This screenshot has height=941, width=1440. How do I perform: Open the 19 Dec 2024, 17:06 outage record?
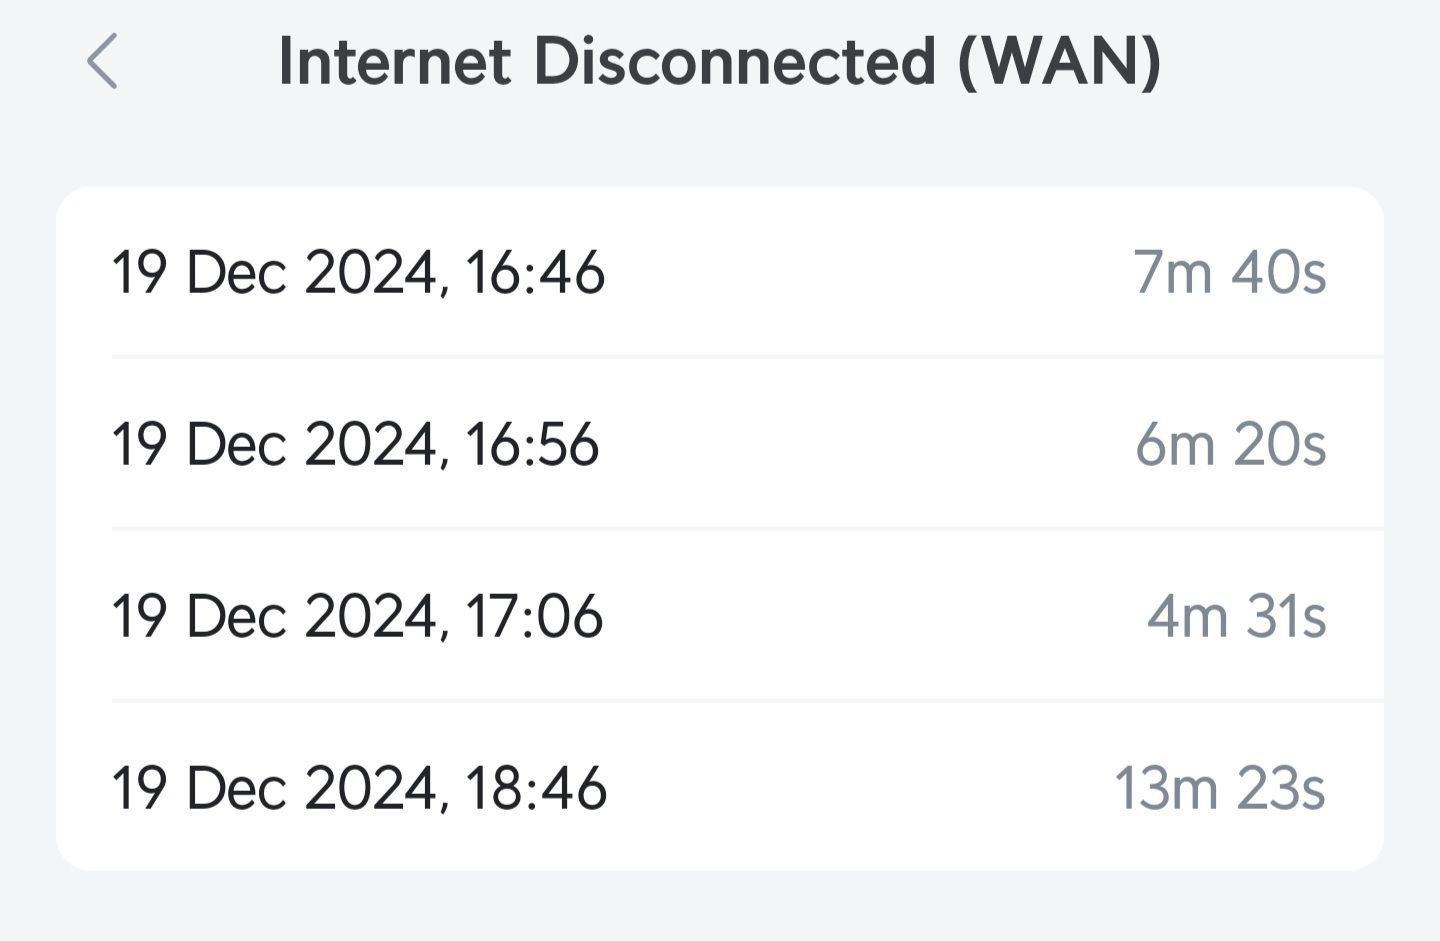click(x=720, y=615)
